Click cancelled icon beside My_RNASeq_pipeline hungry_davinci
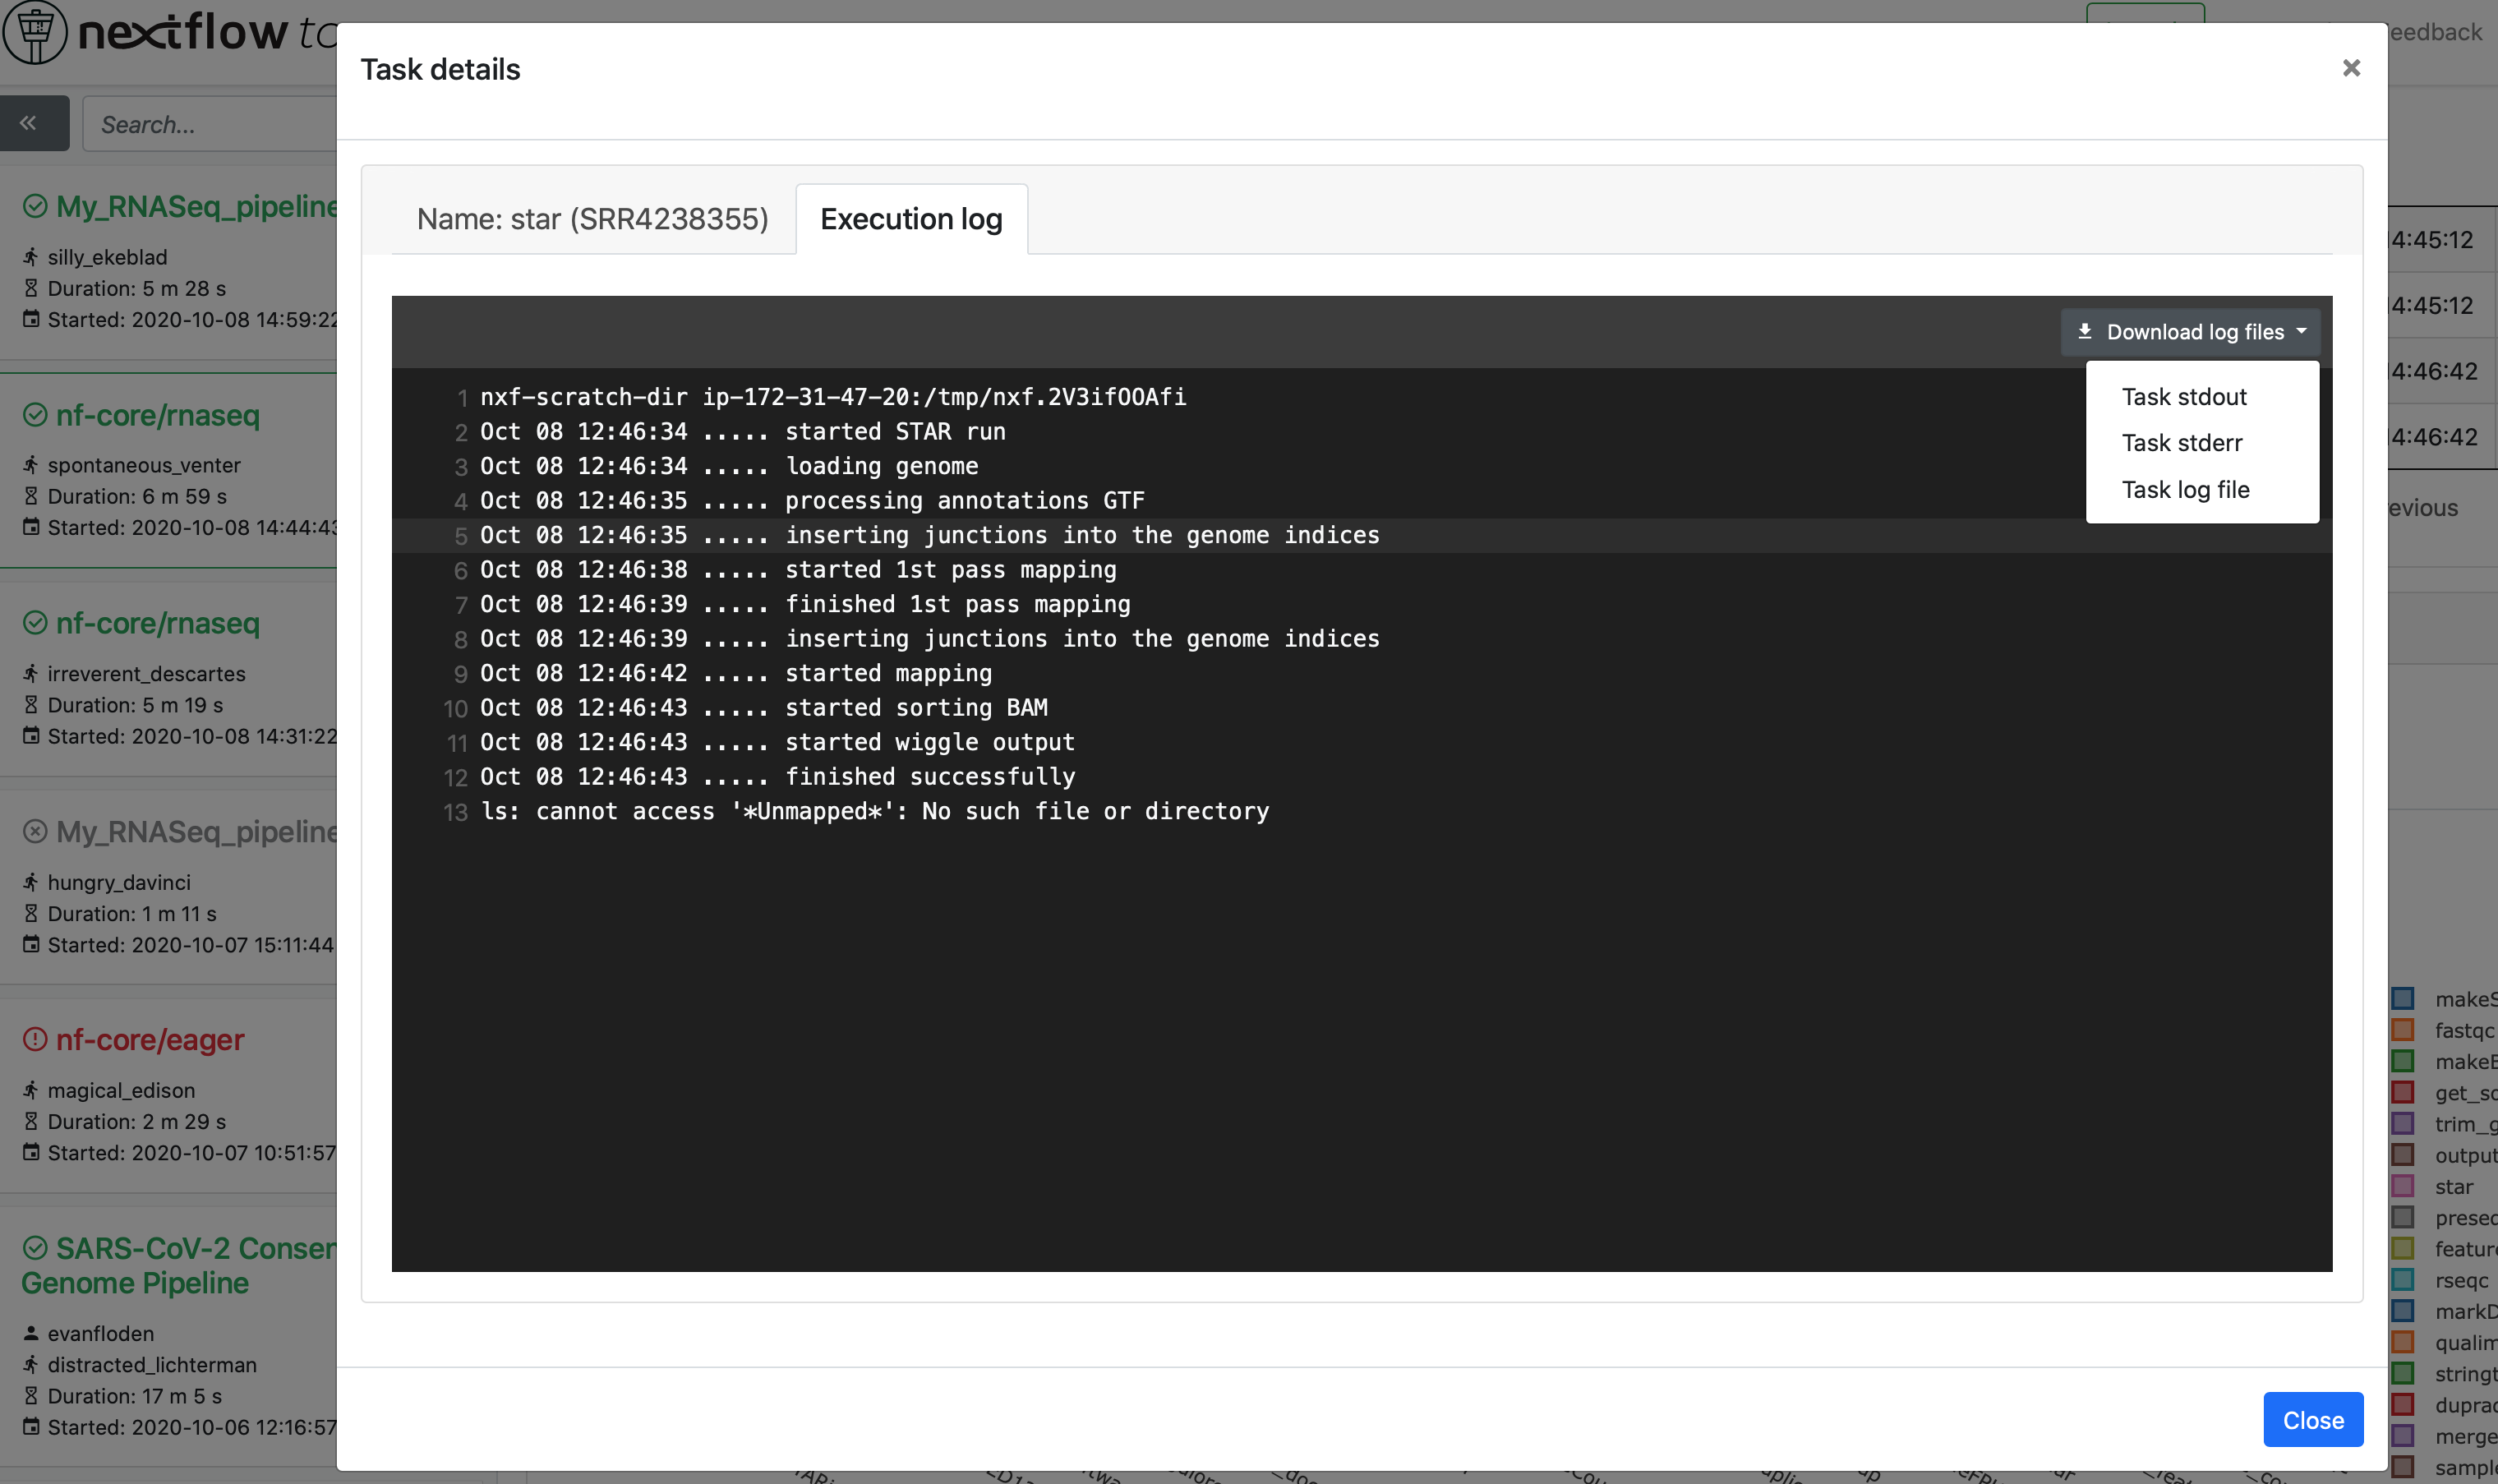 pyautogui.click(x=35, y=831)
